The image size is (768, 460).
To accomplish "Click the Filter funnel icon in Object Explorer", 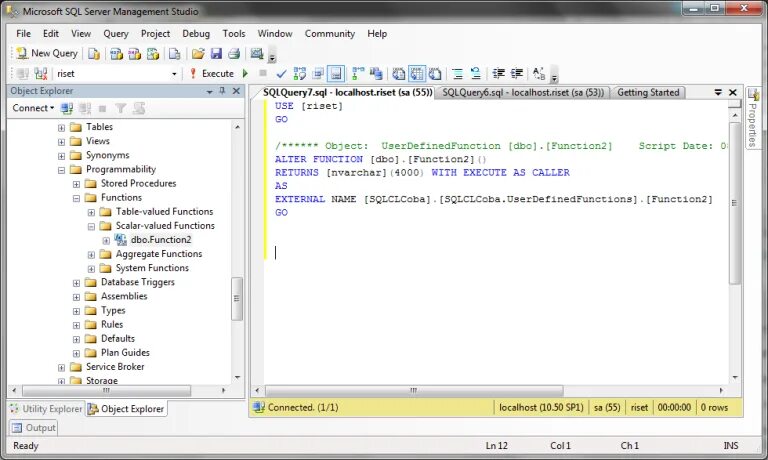I will coord(120,108).
